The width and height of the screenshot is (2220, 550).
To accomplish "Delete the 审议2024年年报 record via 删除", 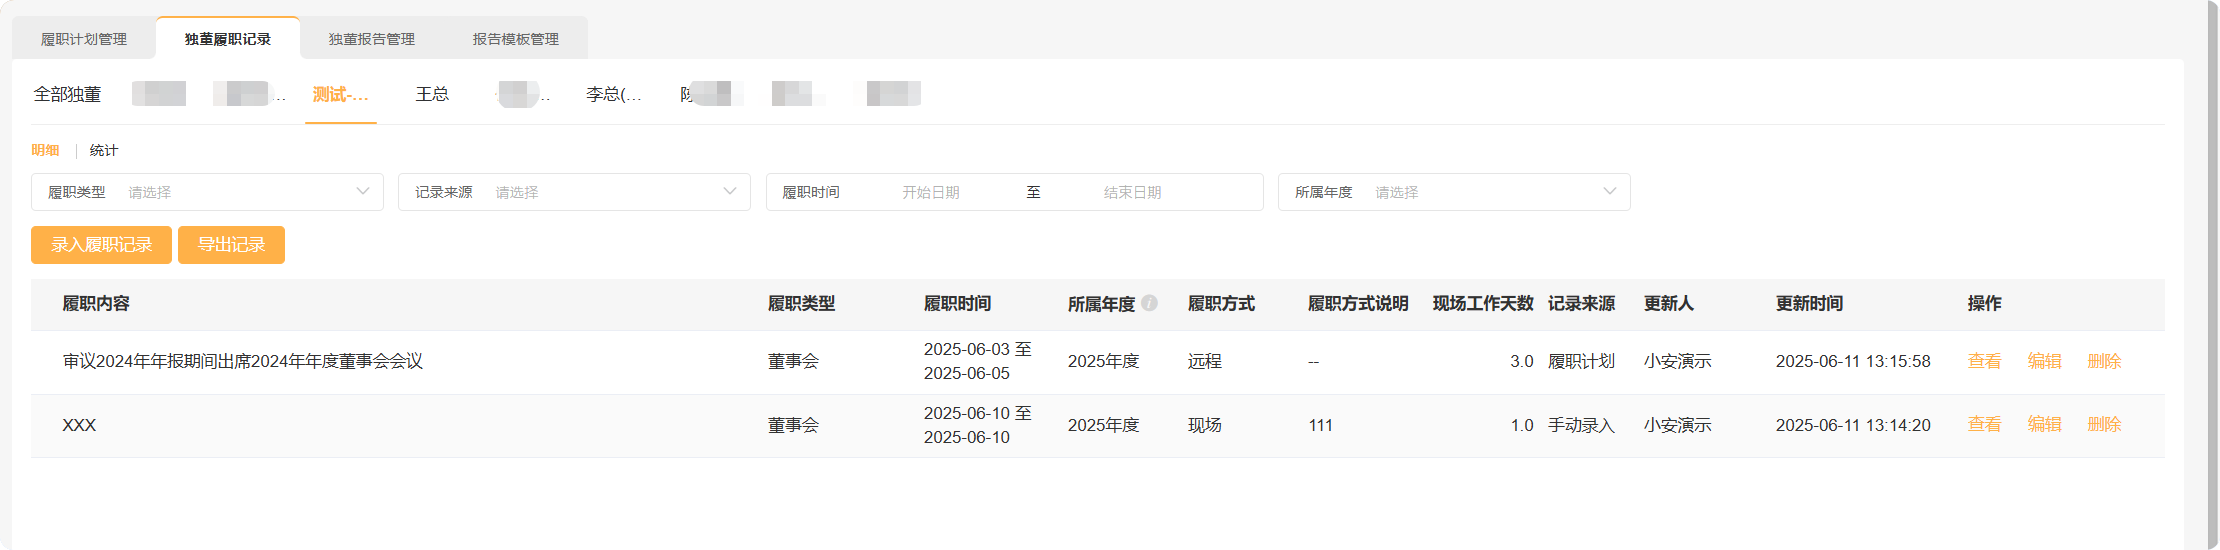I will pos(2105,361).
